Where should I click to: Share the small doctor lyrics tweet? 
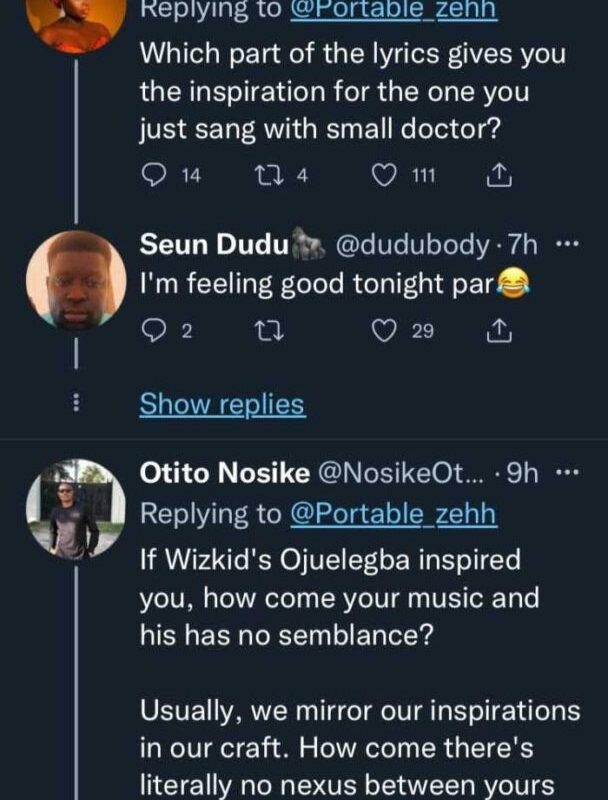[x=498, y=177]
